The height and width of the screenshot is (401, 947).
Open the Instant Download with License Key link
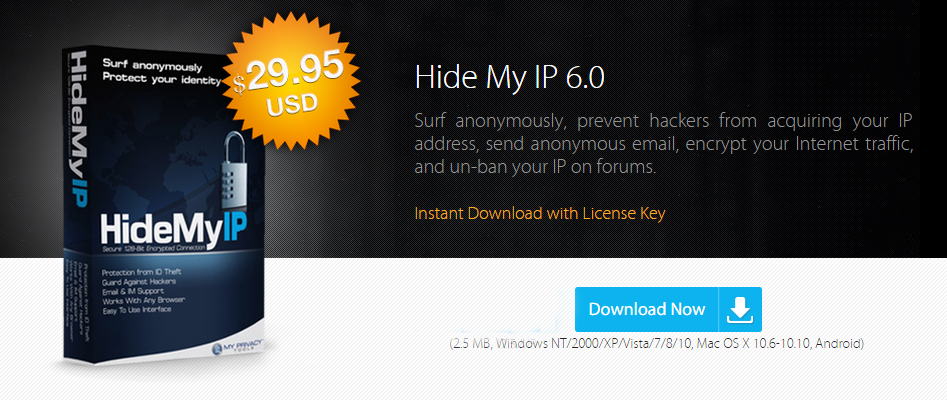click(x=540, y=213)
